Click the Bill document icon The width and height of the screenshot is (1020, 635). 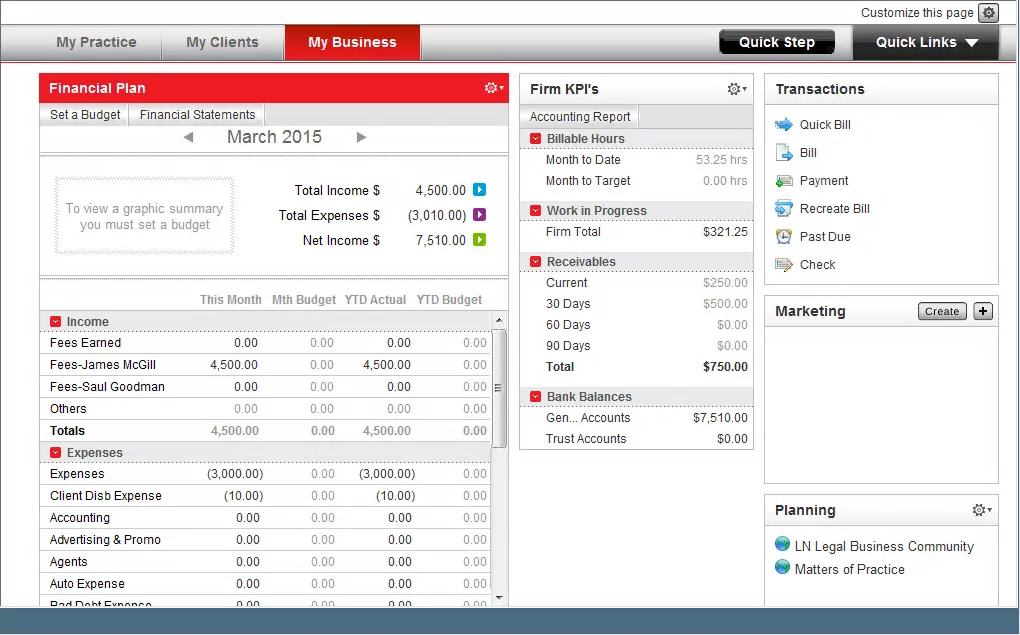click(x=784, y=153)
